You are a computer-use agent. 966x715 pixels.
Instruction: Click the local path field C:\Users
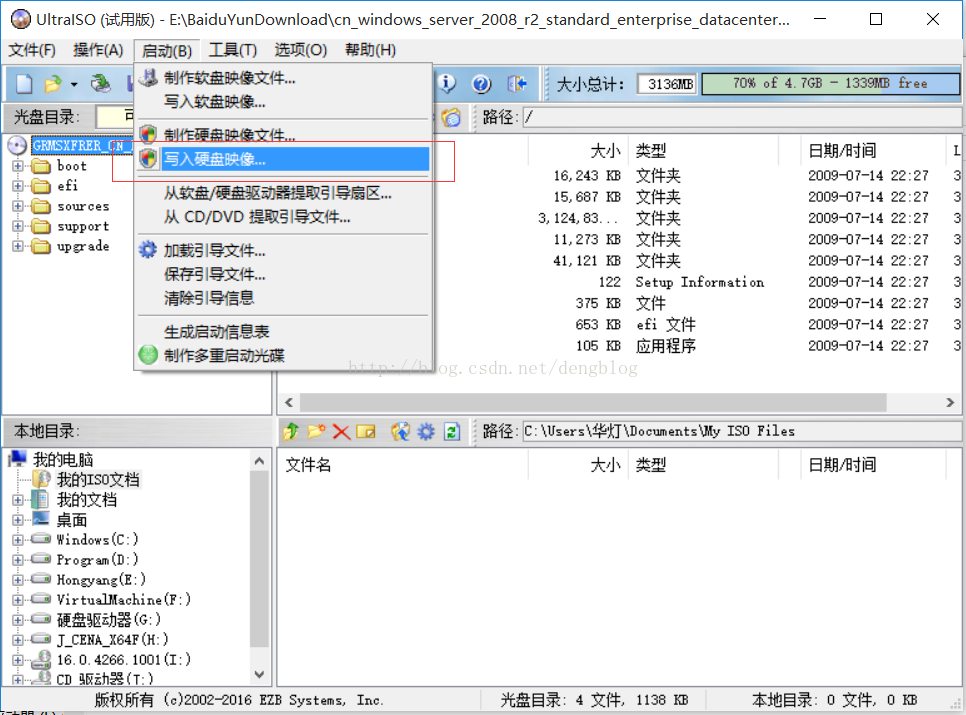(x=741, y=431)
